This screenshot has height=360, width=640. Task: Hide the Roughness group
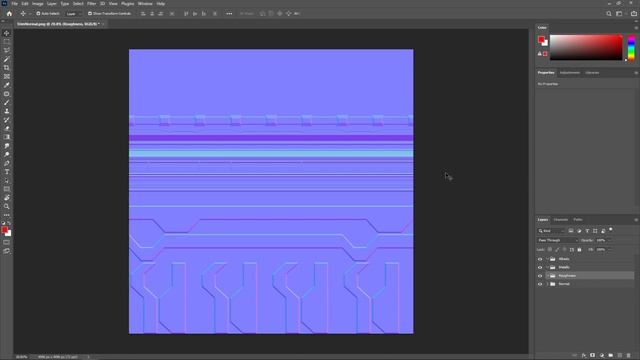(x=540, y=276)
